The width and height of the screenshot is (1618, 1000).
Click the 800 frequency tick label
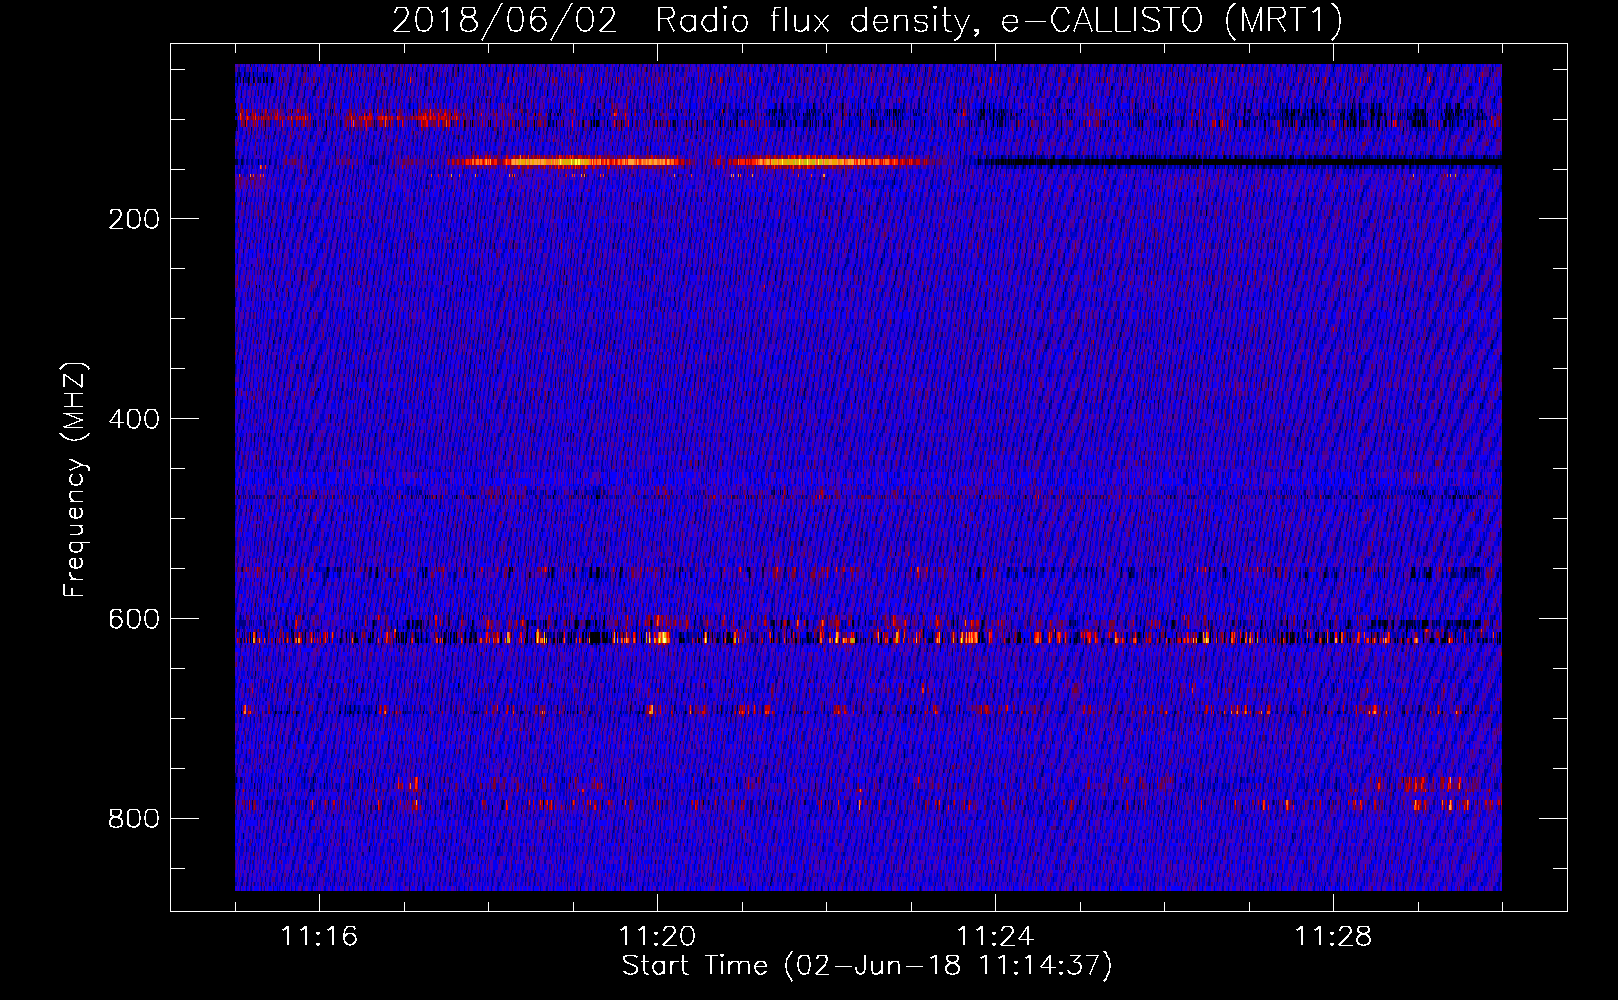134,819
